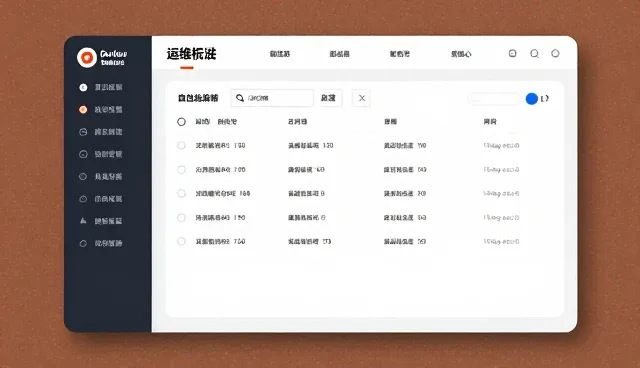Click the last row's grey timestamp cell
The image size is (640, 368).
pos(501,242)
